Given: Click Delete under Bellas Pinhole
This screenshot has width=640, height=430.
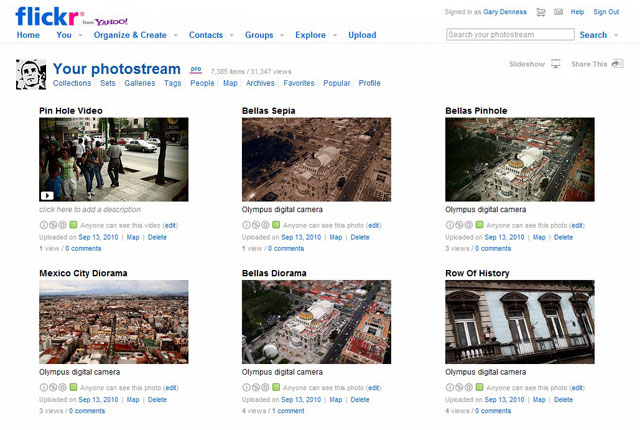Looking at the screenshot, I should [x=563, y=237].
